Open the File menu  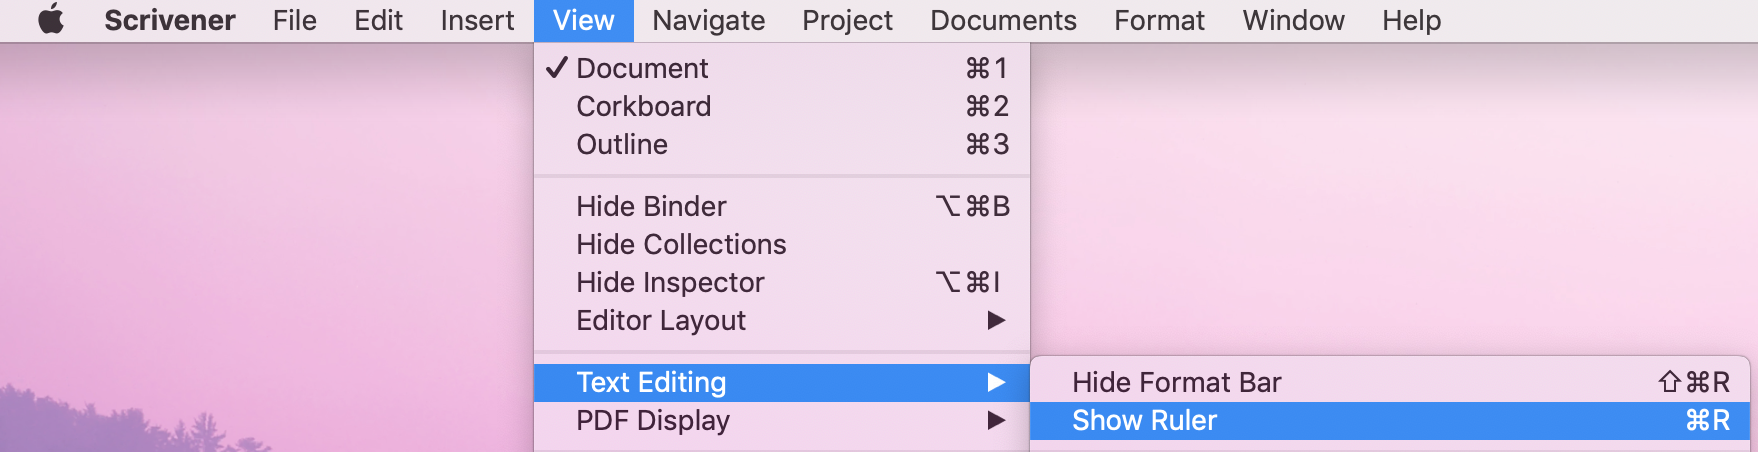tap(295, 20)
